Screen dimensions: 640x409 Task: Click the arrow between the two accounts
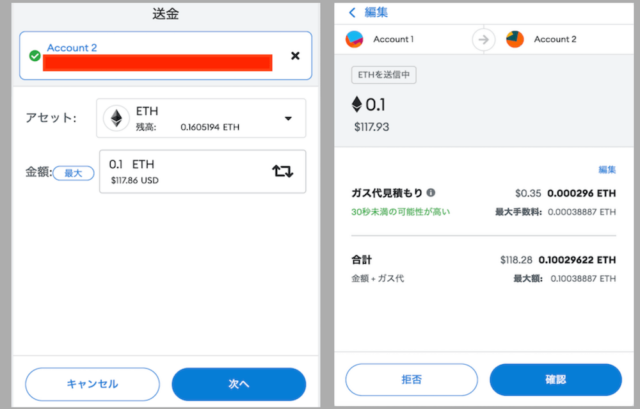pyautogui.click(x=484, y=40)
